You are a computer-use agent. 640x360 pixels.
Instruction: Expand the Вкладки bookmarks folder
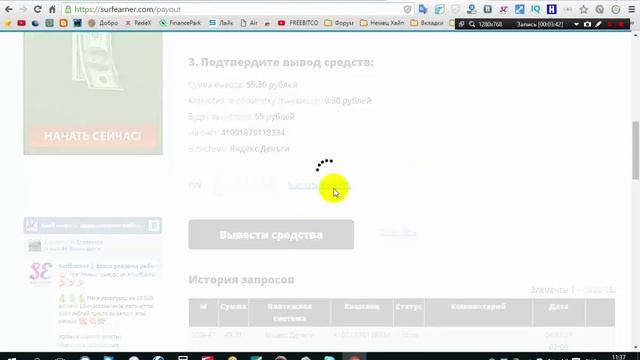coord(427,23)
